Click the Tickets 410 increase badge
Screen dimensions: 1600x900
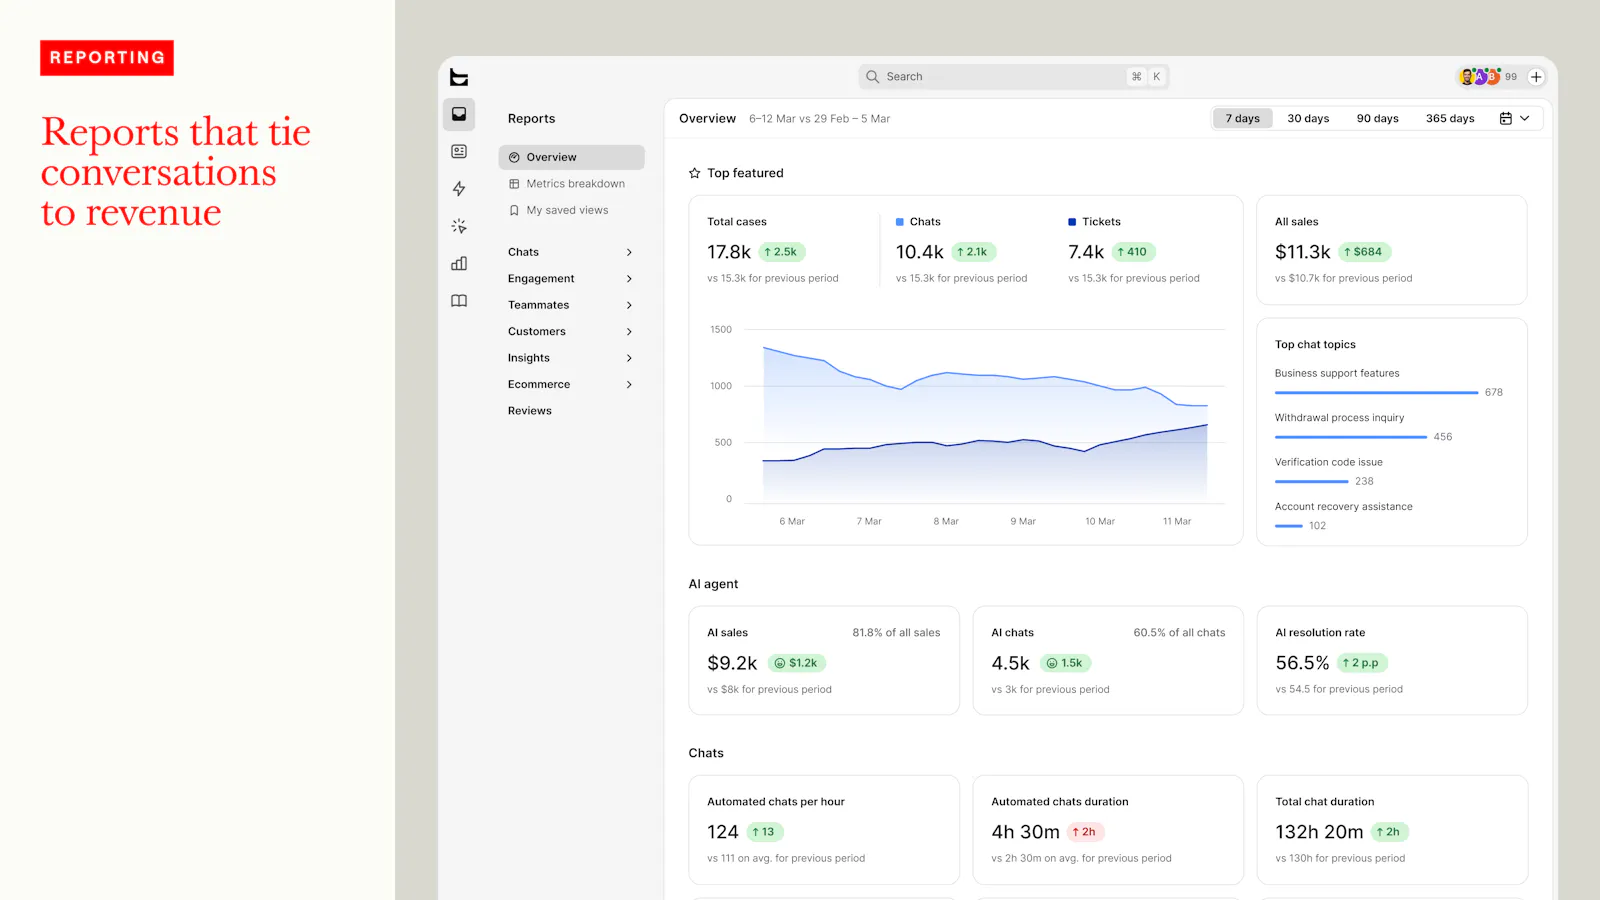(1133, 252)
